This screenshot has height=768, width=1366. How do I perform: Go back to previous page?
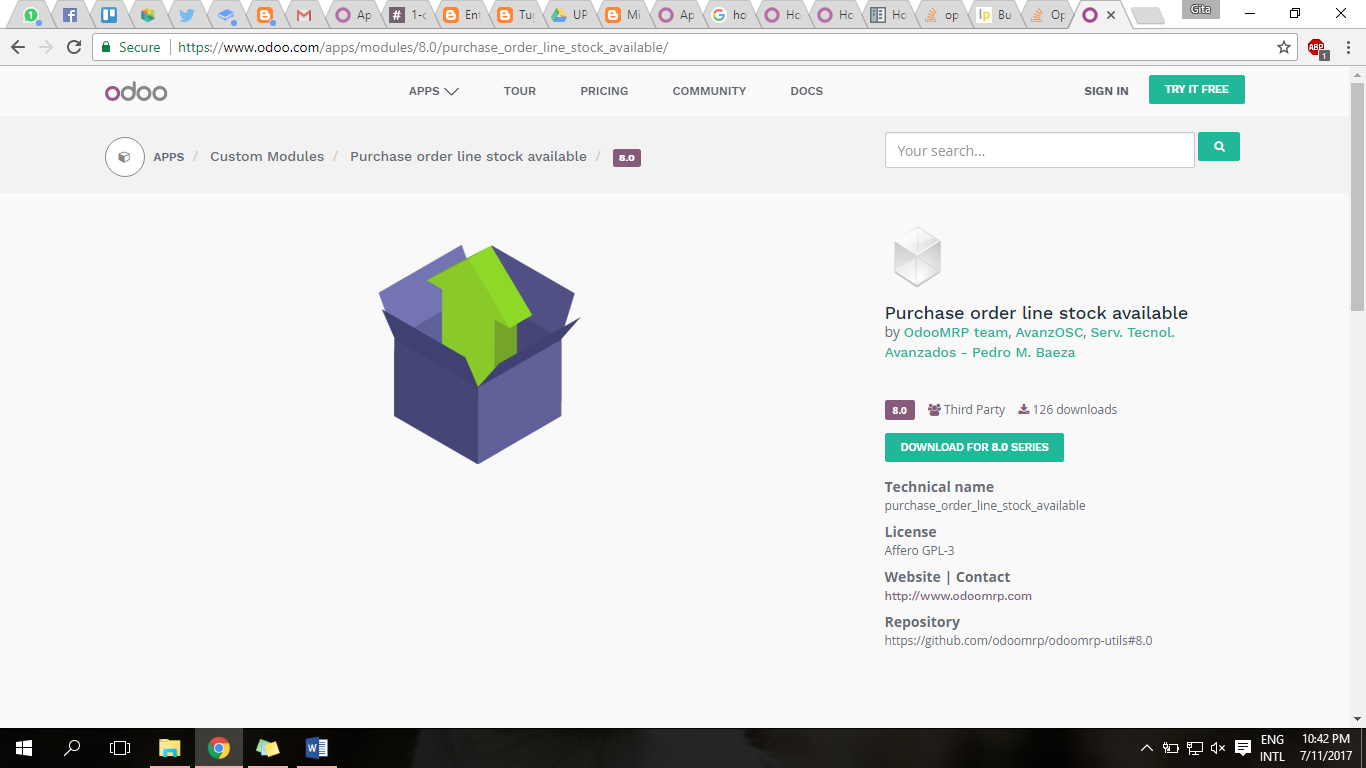point(18,47)
